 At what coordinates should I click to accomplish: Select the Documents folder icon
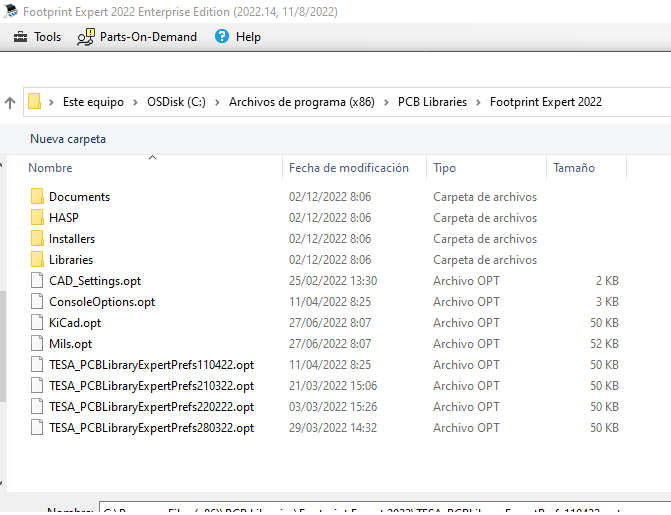point(37,196)
